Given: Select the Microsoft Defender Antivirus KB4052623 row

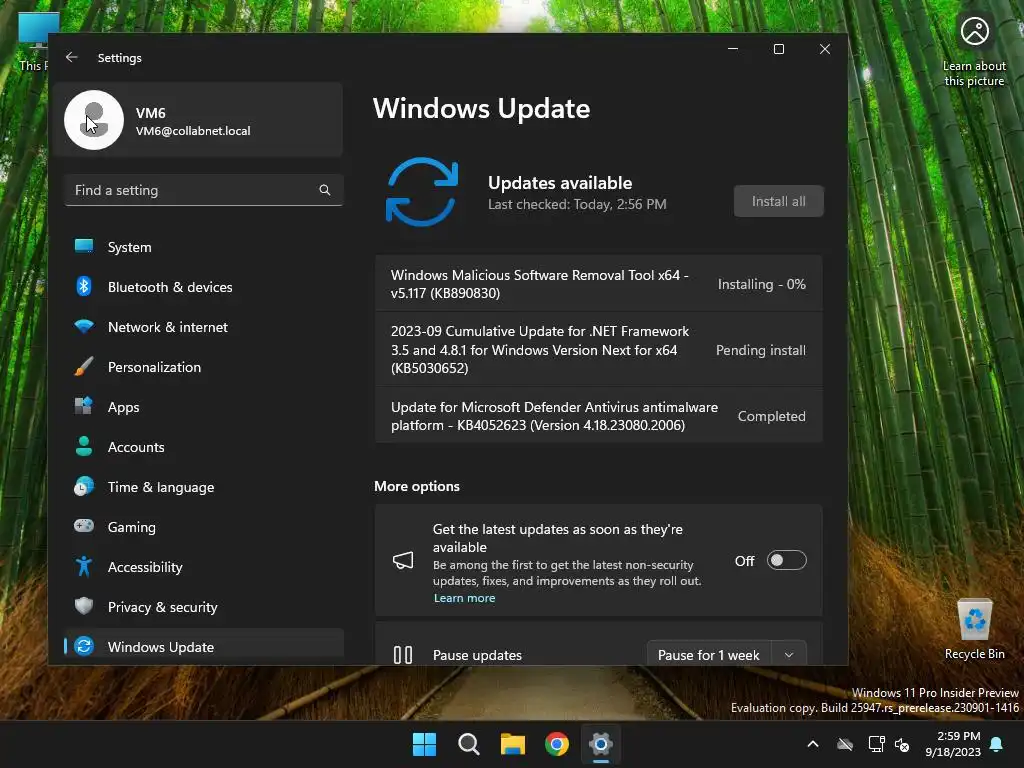Looking at the screenshot, I should [598, 415].
